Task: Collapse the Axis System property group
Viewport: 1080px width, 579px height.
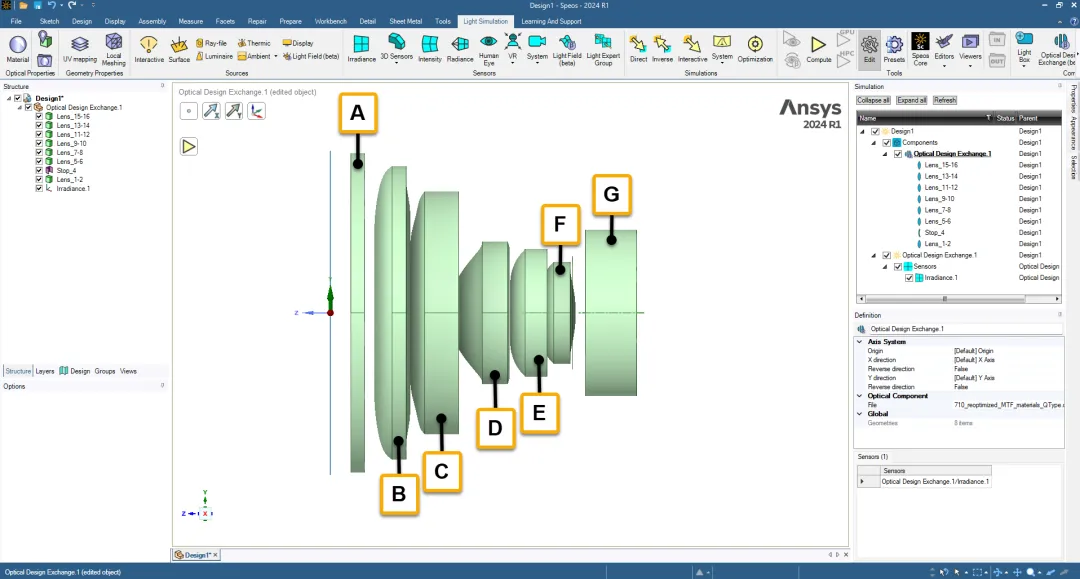Action: pyautogui.click(x=860, y=341)
